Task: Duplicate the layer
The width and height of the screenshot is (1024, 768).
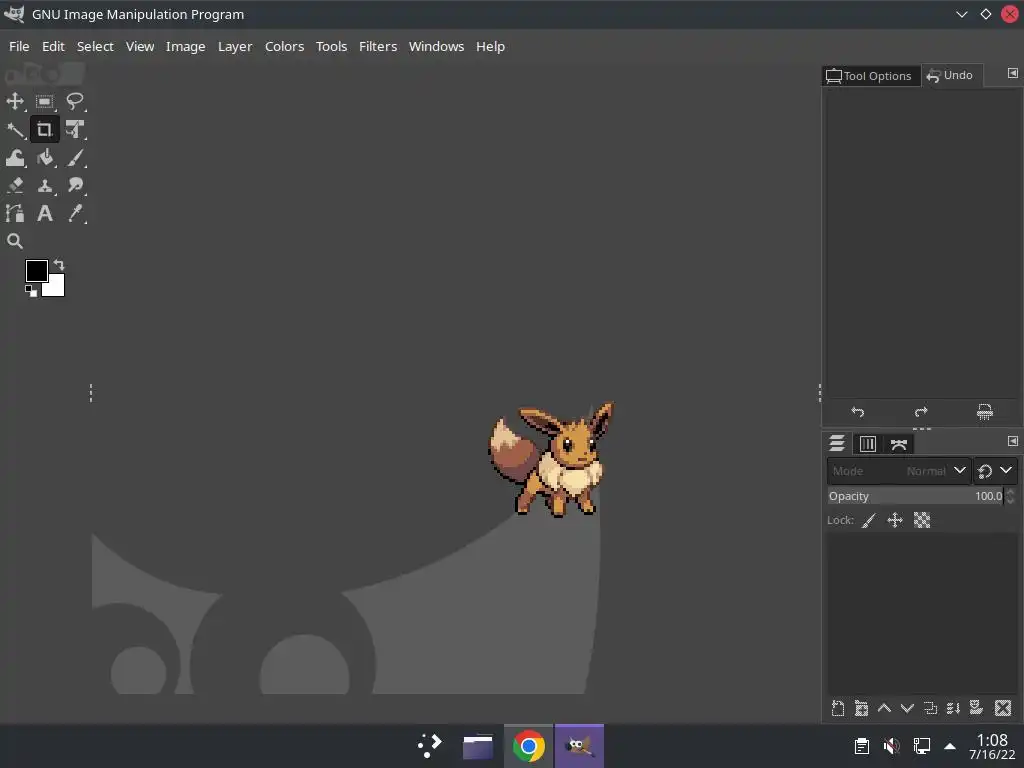Action: click(931, 709)
